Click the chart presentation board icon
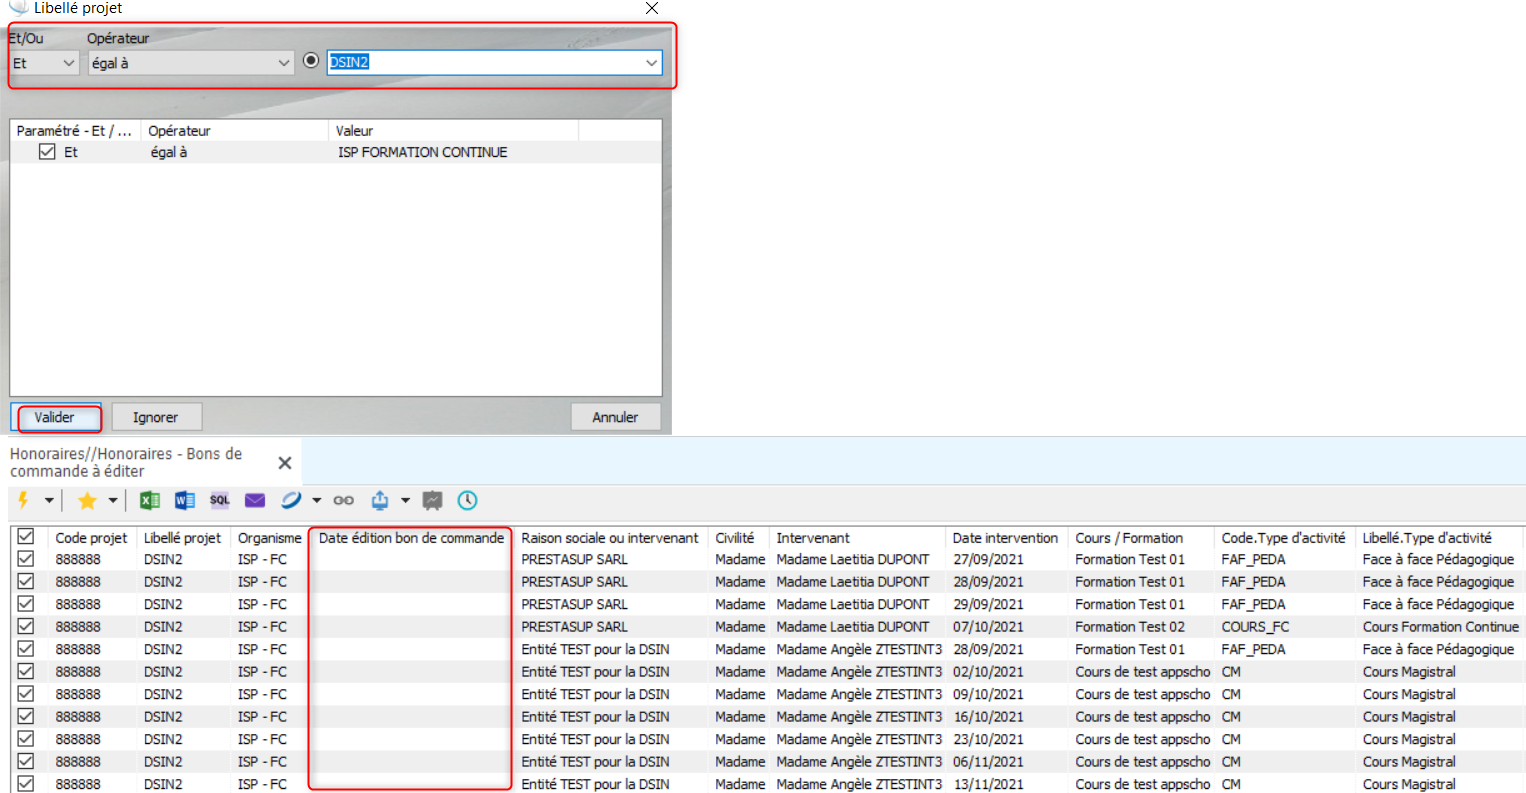The height and width of the screenshot is (793, 1526). [x=432, y=500]
